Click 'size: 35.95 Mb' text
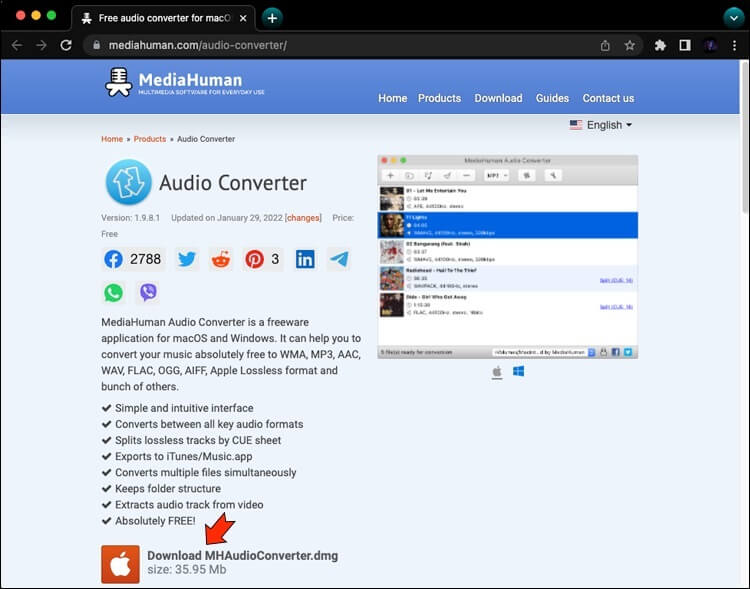The height and width of the screenshot is (589, 750). (187, 569)
